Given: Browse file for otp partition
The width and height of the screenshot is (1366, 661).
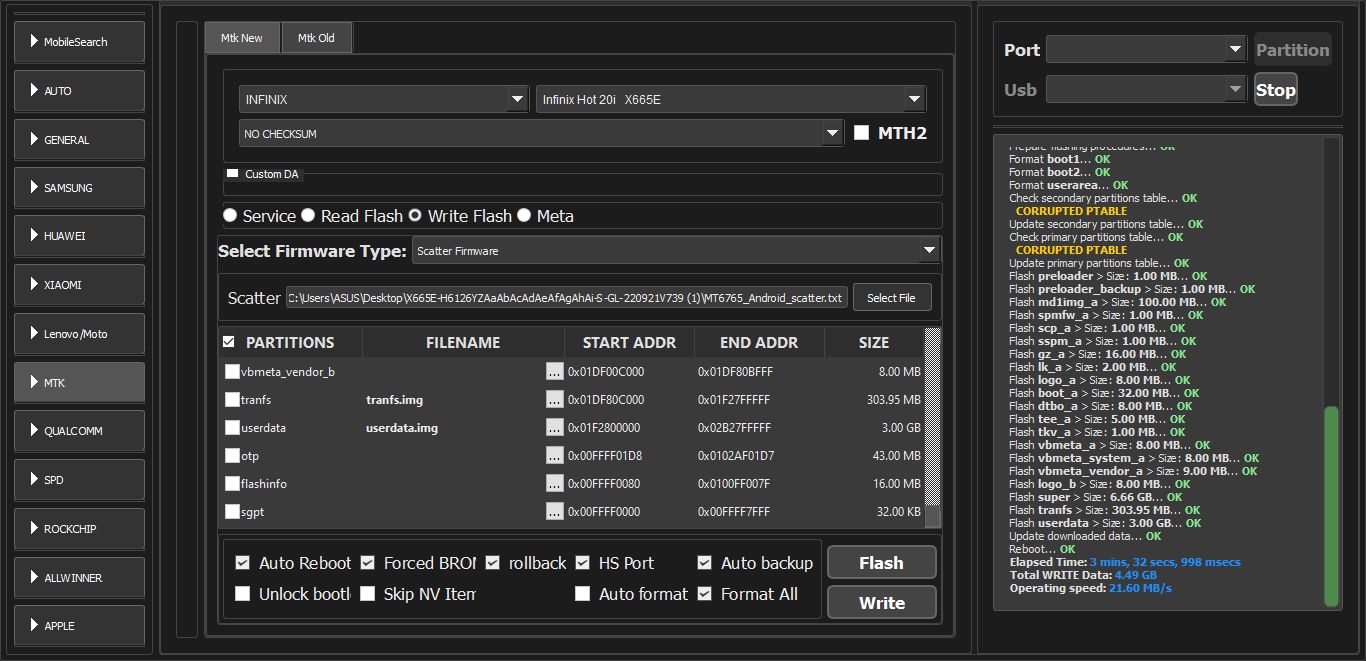Looking at the screenshot, I should pos(554,455).
